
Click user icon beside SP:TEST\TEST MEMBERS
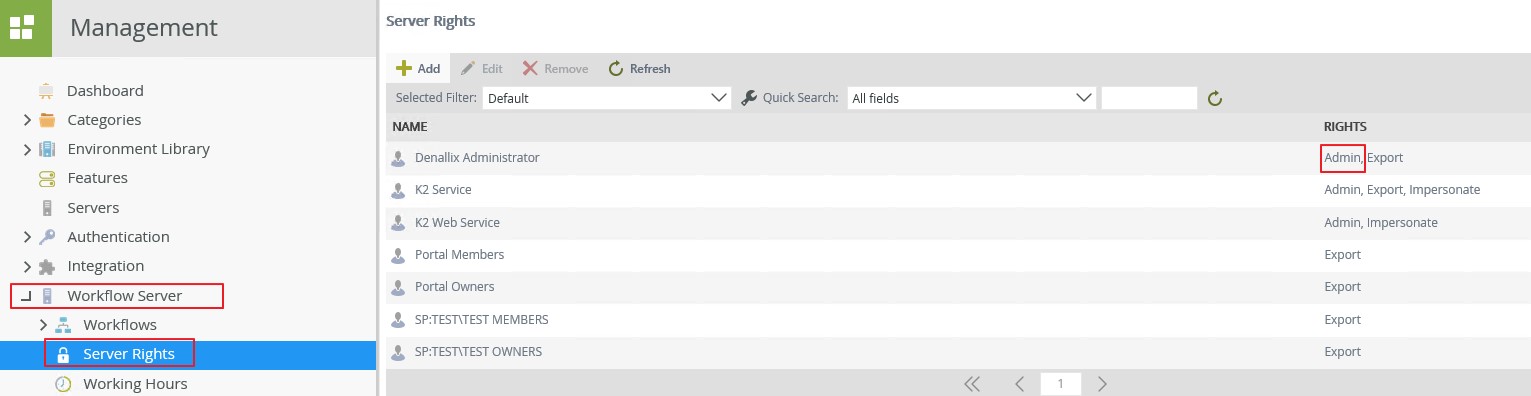tap(399, 320)
